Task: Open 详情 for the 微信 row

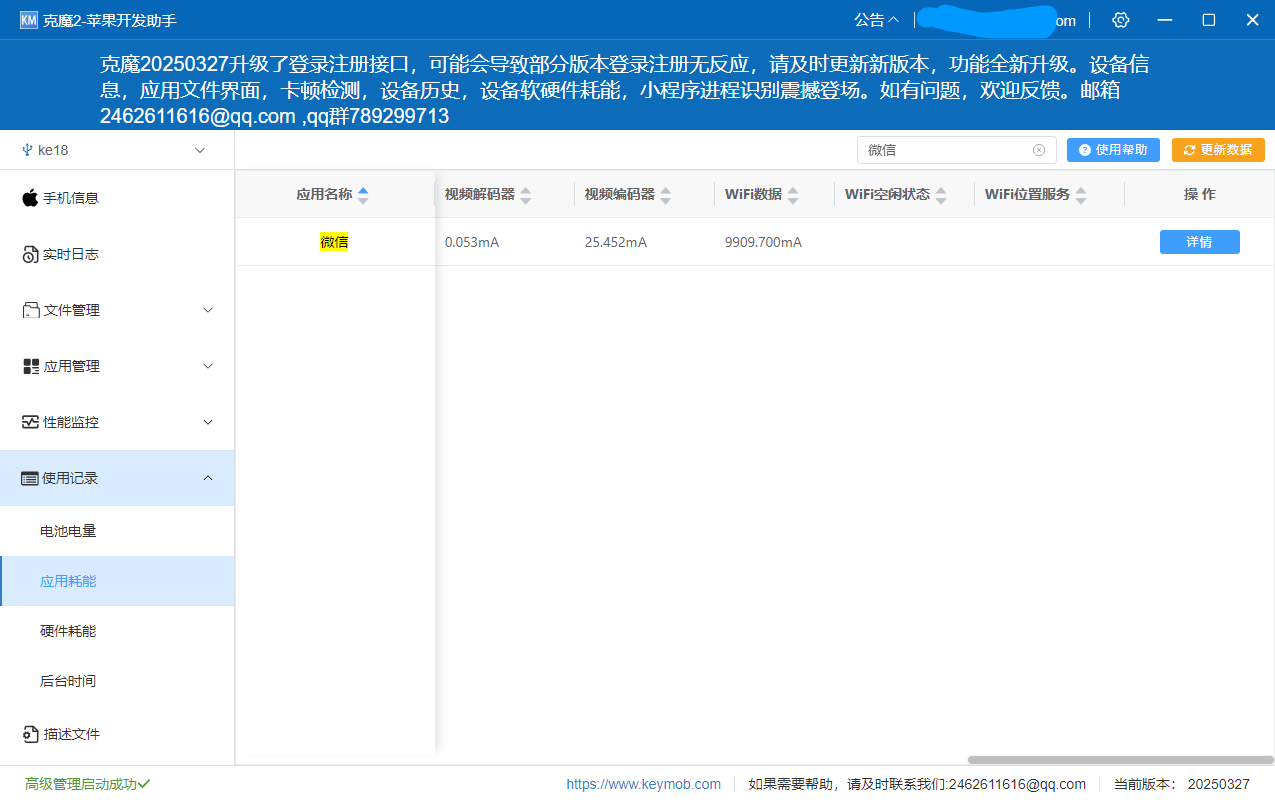Action: tap(1200, 242)
